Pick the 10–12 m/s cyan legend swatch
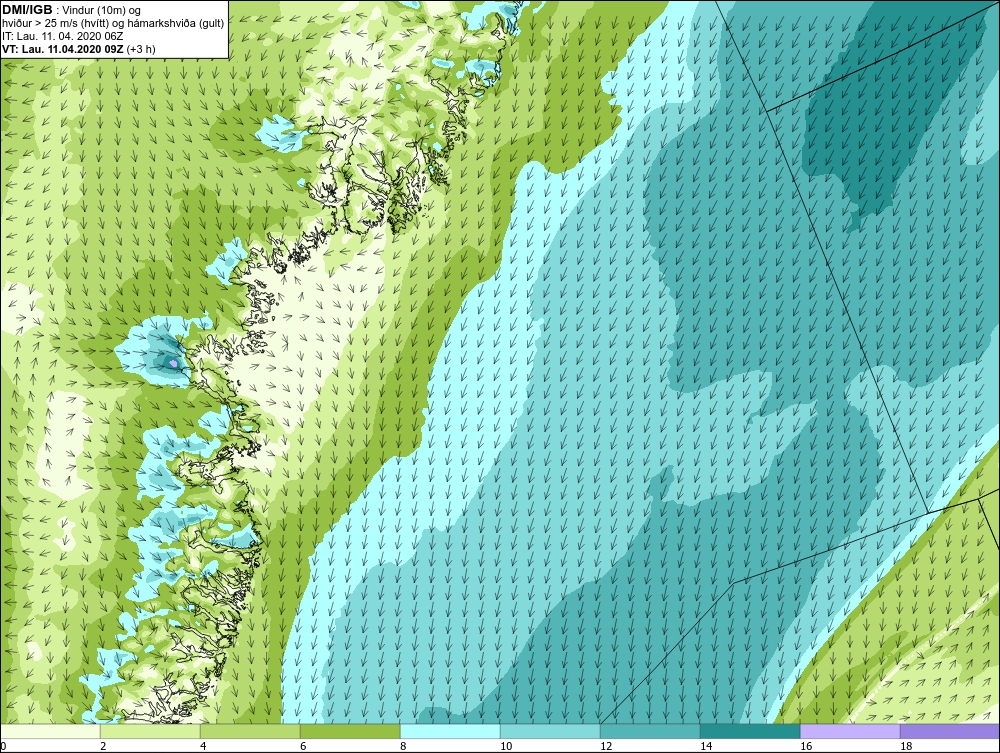The image size is (1000, 753). point(550,731)
